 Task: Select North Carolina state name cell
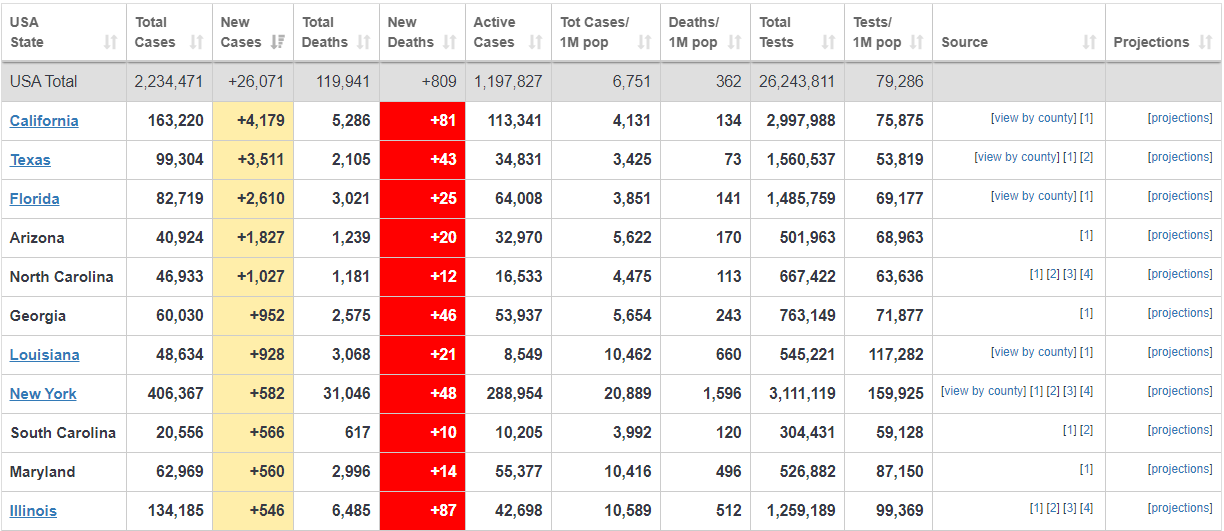63,277
